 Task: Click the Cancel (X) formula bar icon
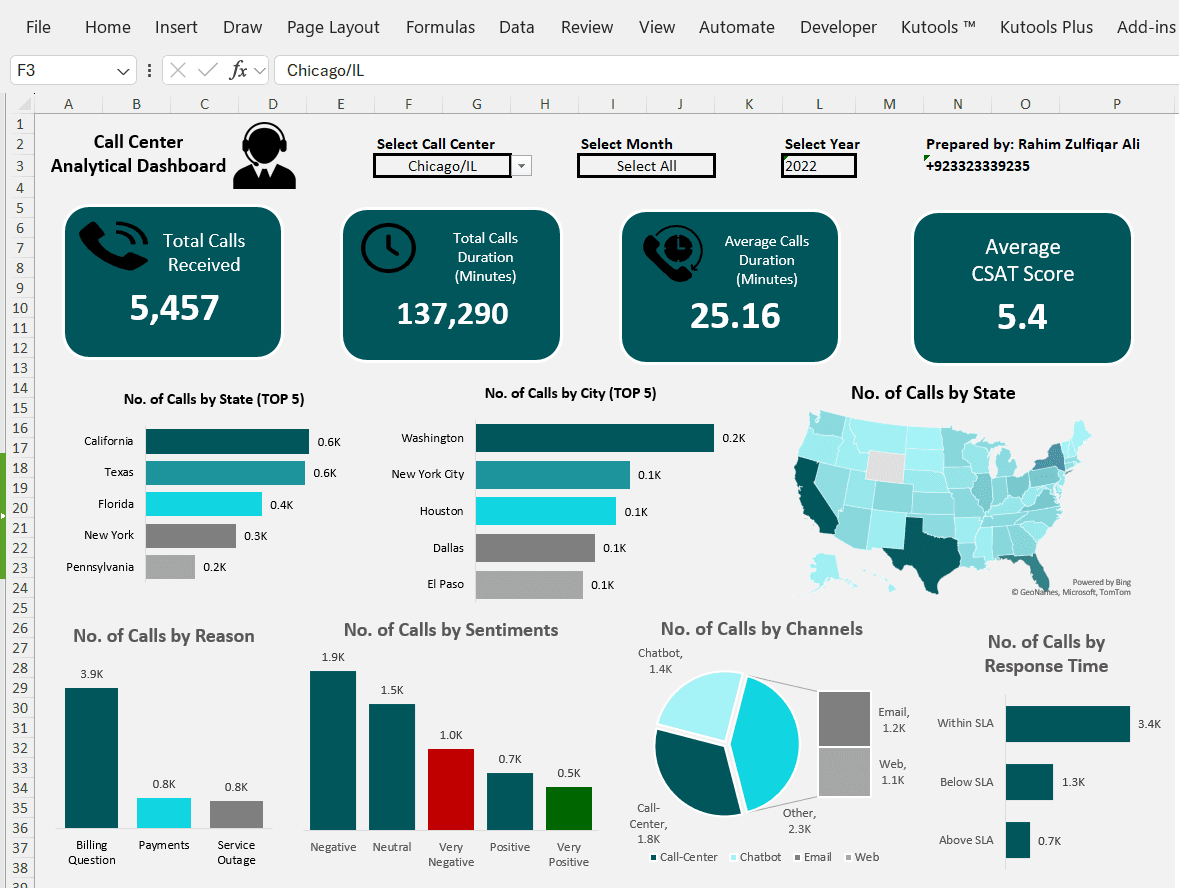pyautogui.click(x=178, y=71)
